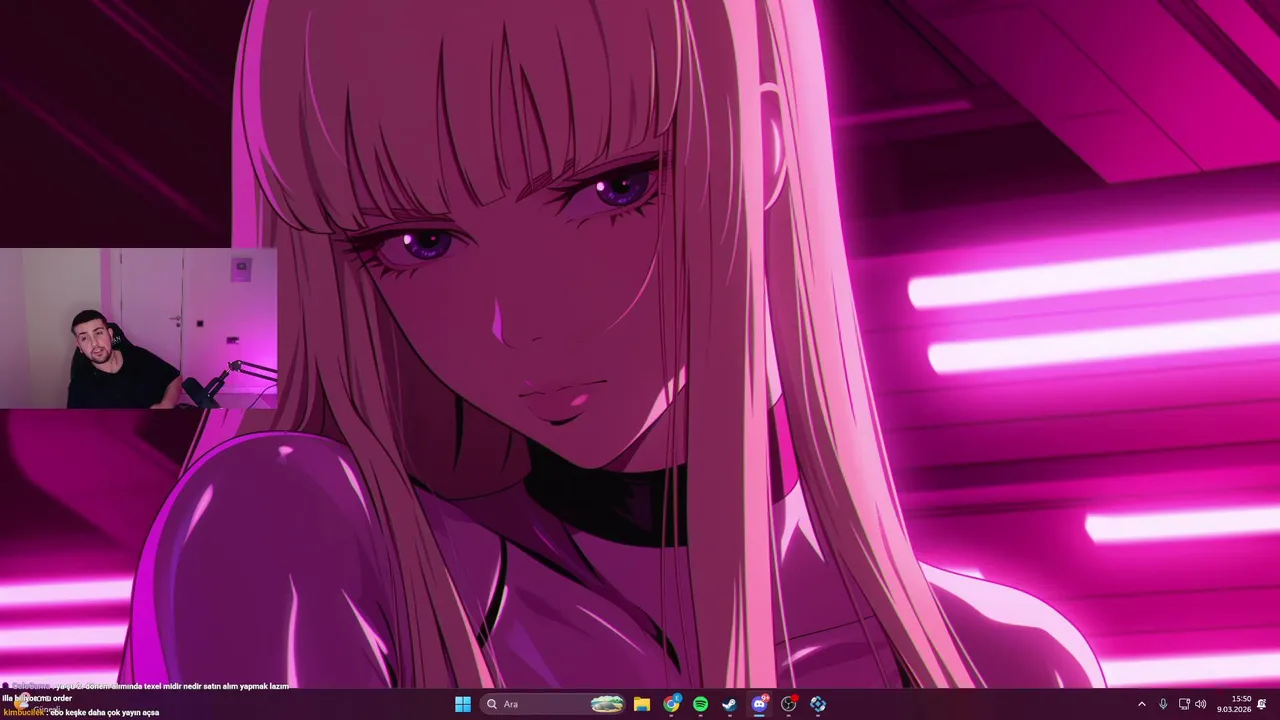Open File Explorer from the taskbar

tap(642, 704)
